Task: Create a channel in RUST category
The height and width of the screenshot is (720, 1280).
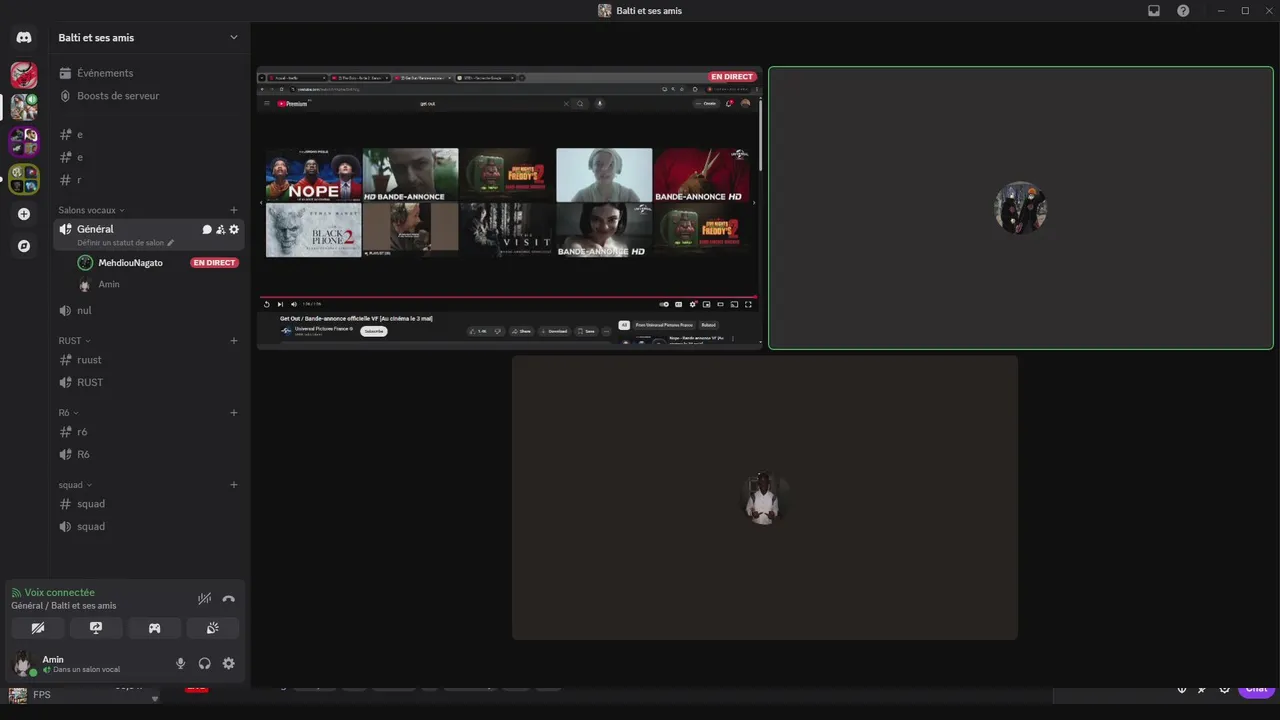Action: [234, 341]
